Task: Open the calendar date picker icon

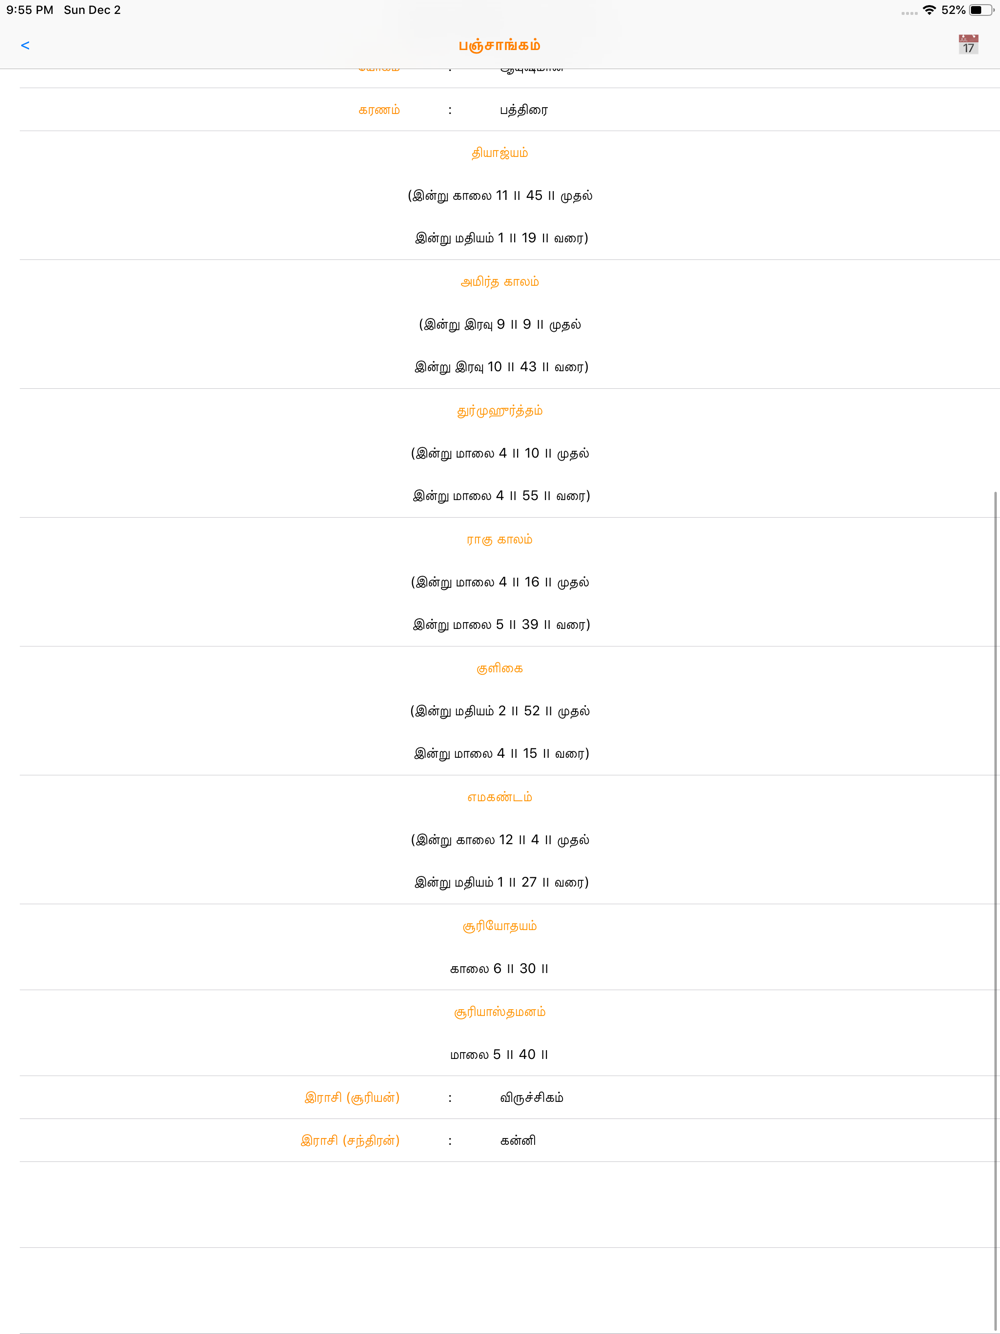Action: point(968,44)
